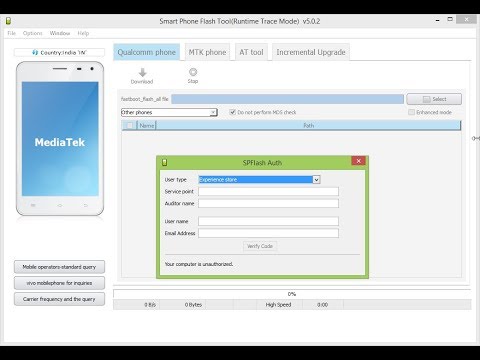Screen dimensions: 480x360
Task: Click the SPFlash Auth dialog icon
Action: click(164, 162)
